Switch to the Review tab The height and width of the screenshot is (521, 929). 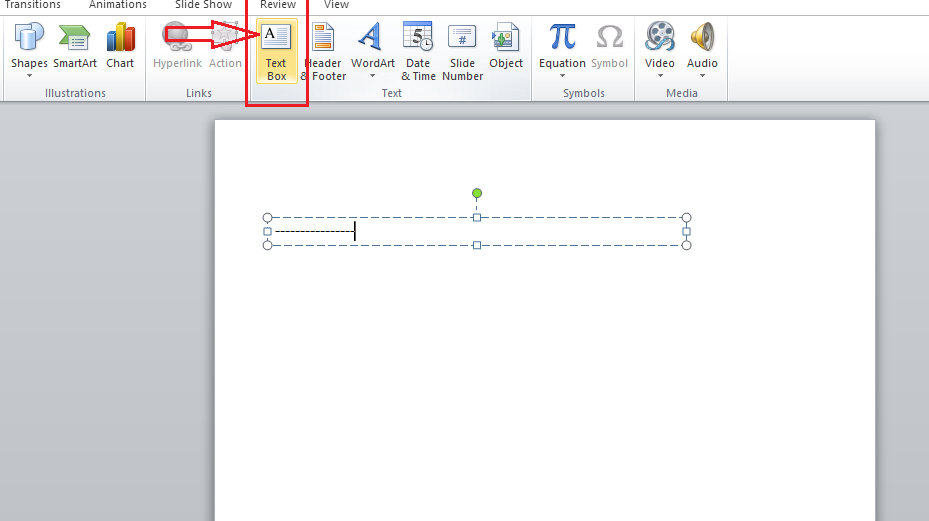click(x=277, y=5)
